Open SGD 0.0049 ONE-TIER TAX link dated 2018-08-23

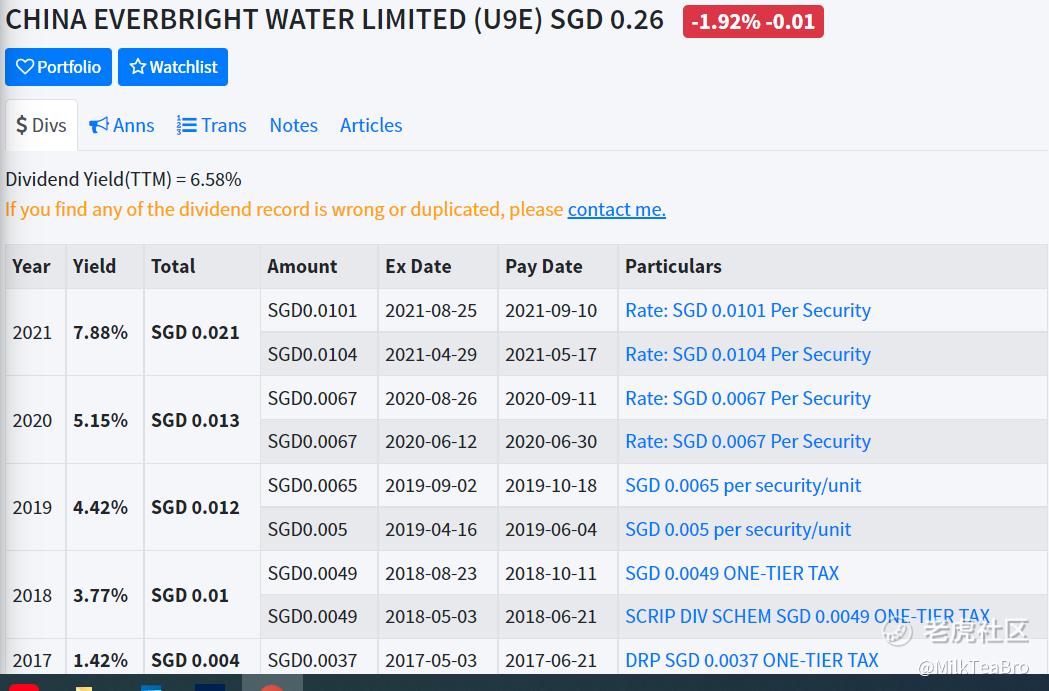coord(732,573)
